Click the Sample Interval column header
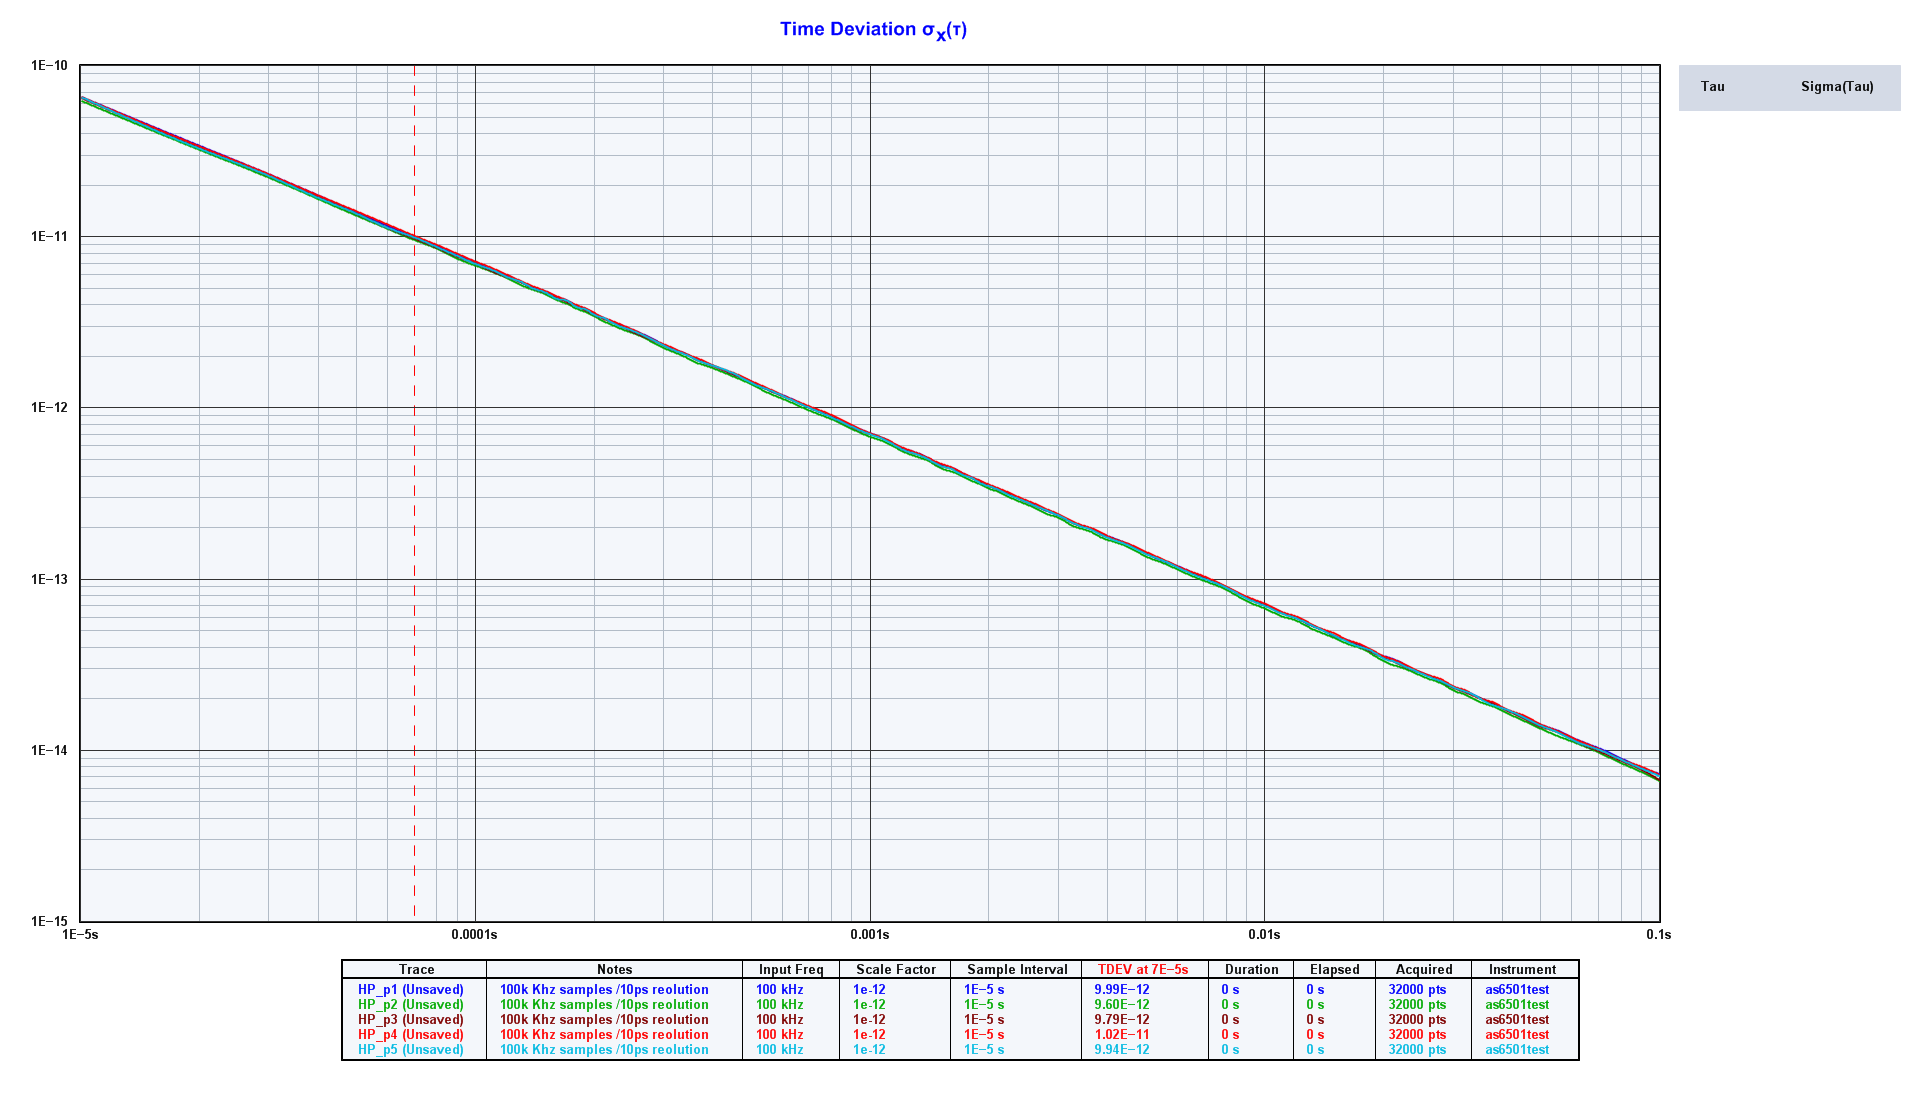This screenshot has width=1920, height=1094. 1016,969
